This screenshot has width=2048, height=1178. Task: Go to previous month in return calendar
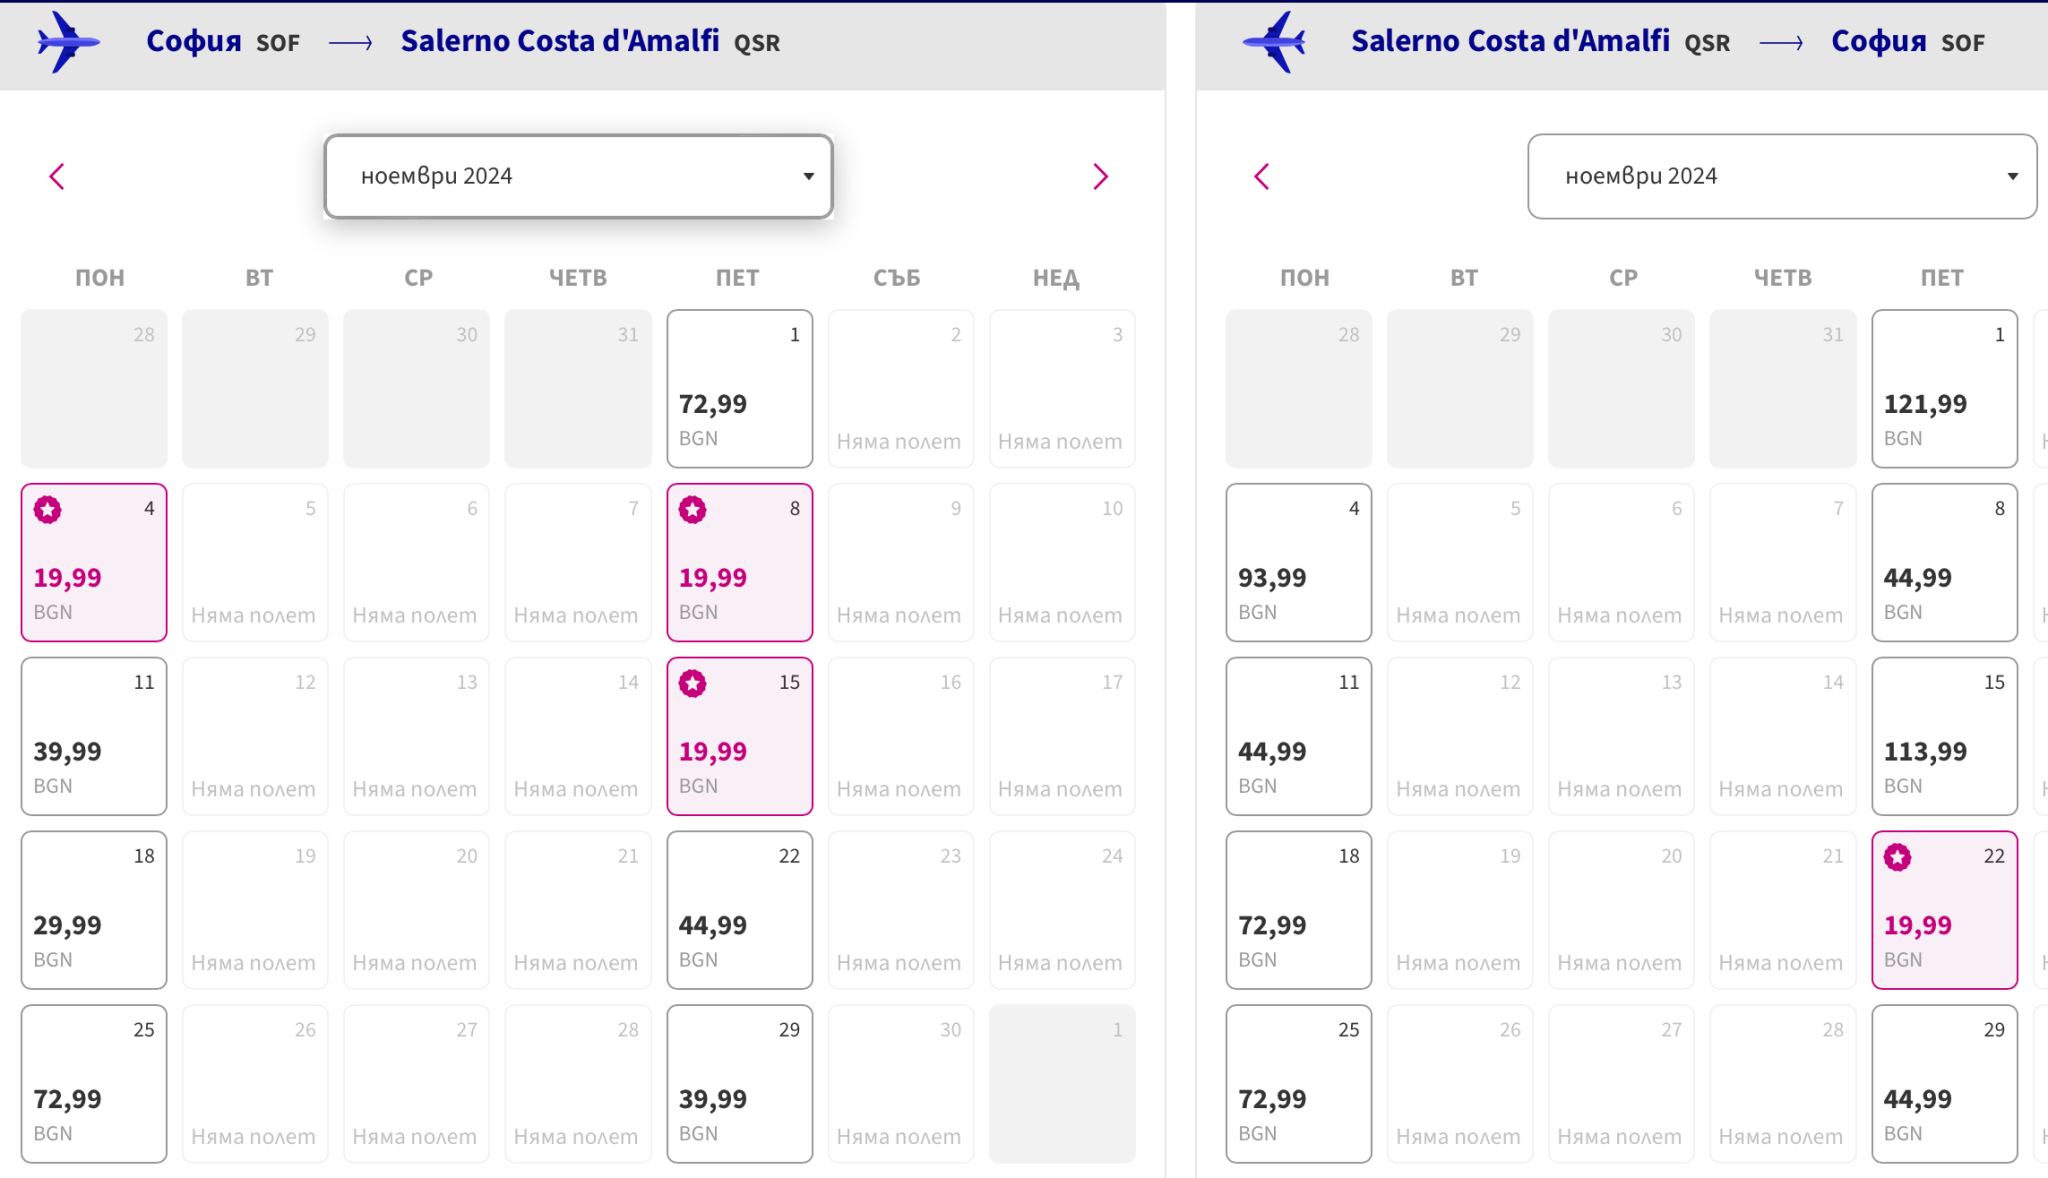coord(1262,177)
